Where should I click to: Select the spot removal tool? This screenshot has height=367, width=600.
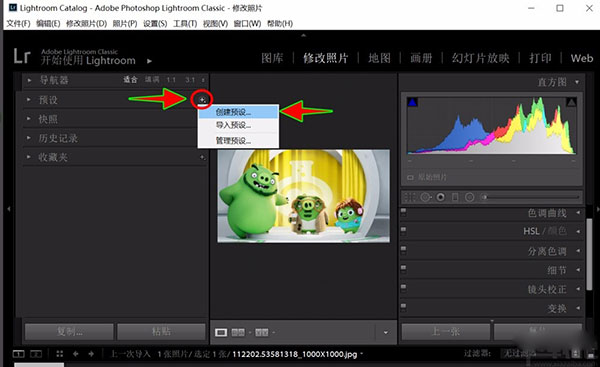click(426, 197)
